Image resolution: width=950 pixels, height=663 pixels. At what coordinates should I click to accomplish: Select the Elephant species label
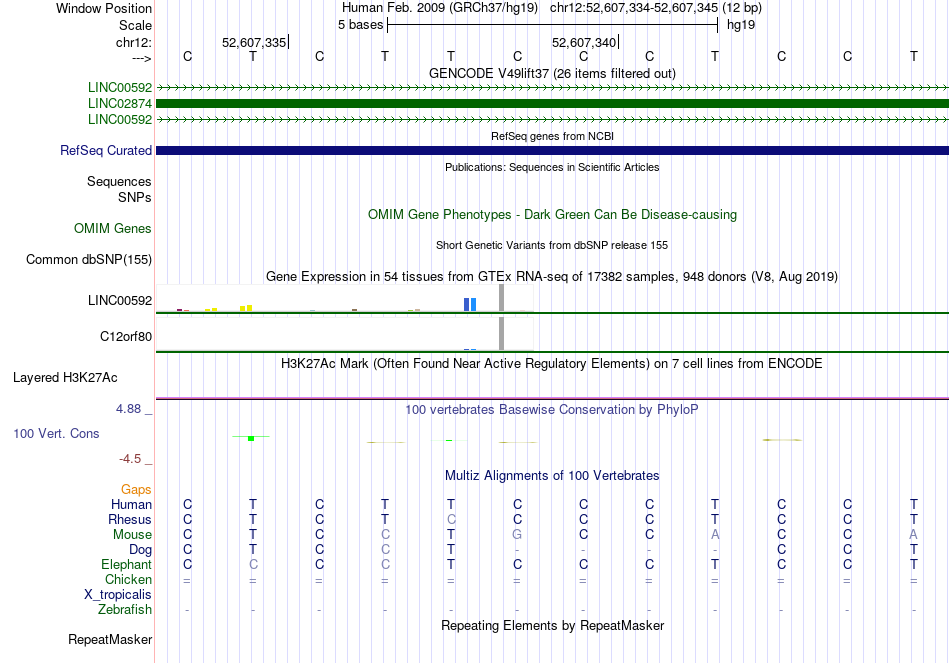[127, 564]
